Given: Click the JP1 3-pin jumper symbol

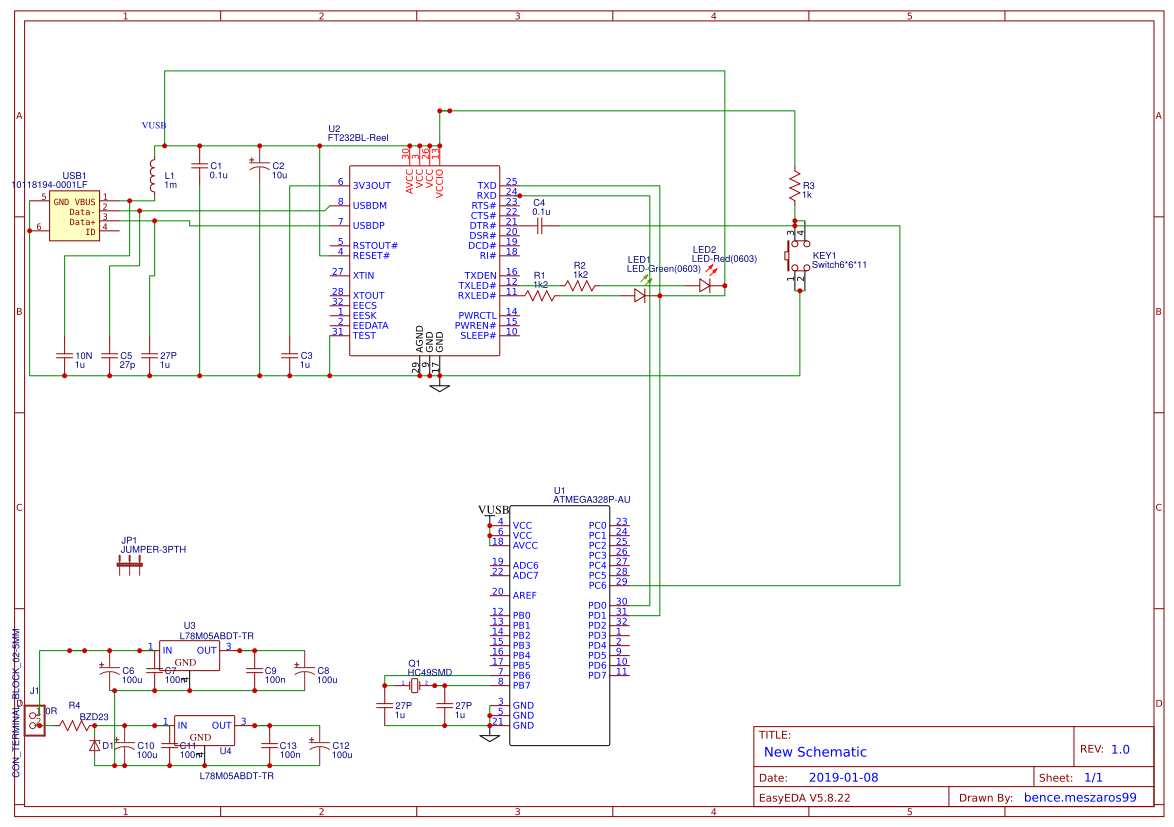Looking at the screenshot, I should point(129,565).
